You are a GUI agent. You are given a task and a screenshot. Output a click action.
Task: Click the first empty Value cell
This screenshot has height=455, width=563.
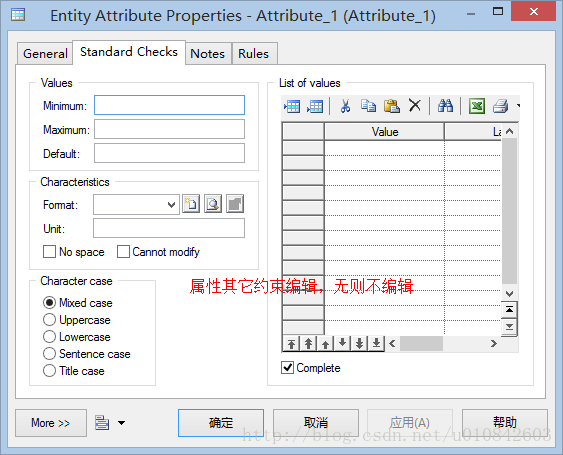point(385,148)
